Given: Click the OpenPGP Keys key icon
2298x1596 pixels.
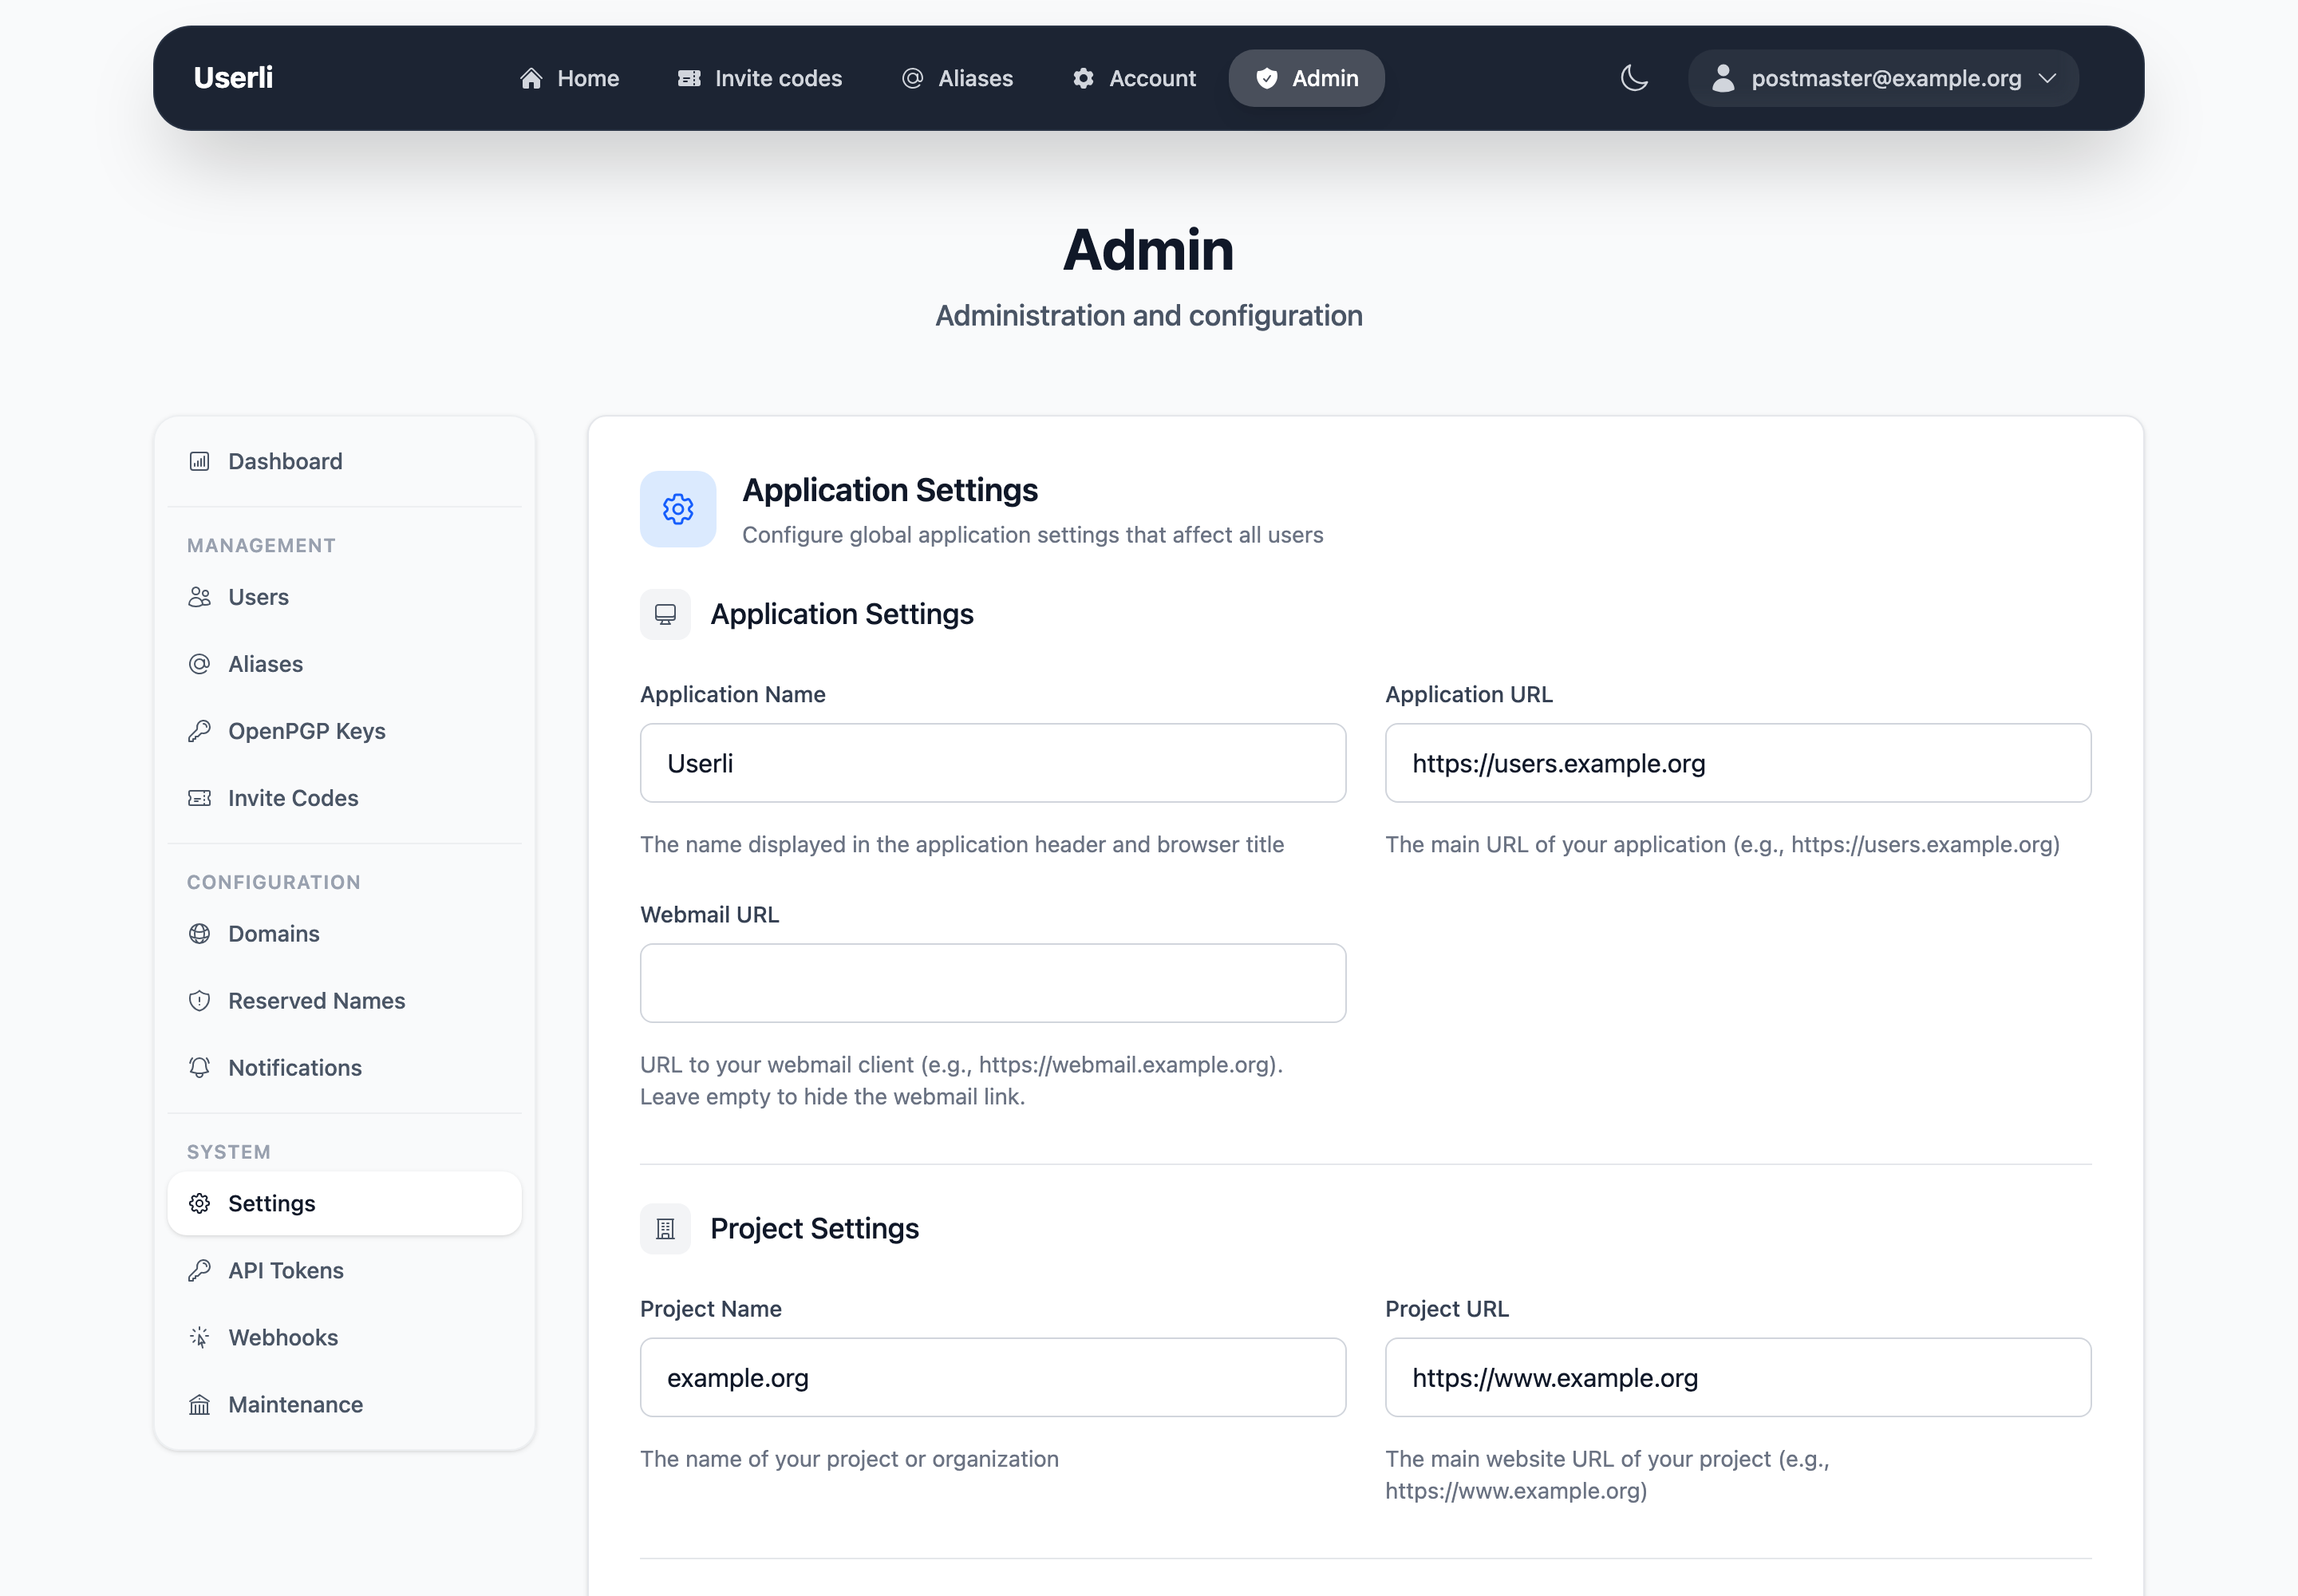Looking at the screenshot, I should [x=200, y=731].
